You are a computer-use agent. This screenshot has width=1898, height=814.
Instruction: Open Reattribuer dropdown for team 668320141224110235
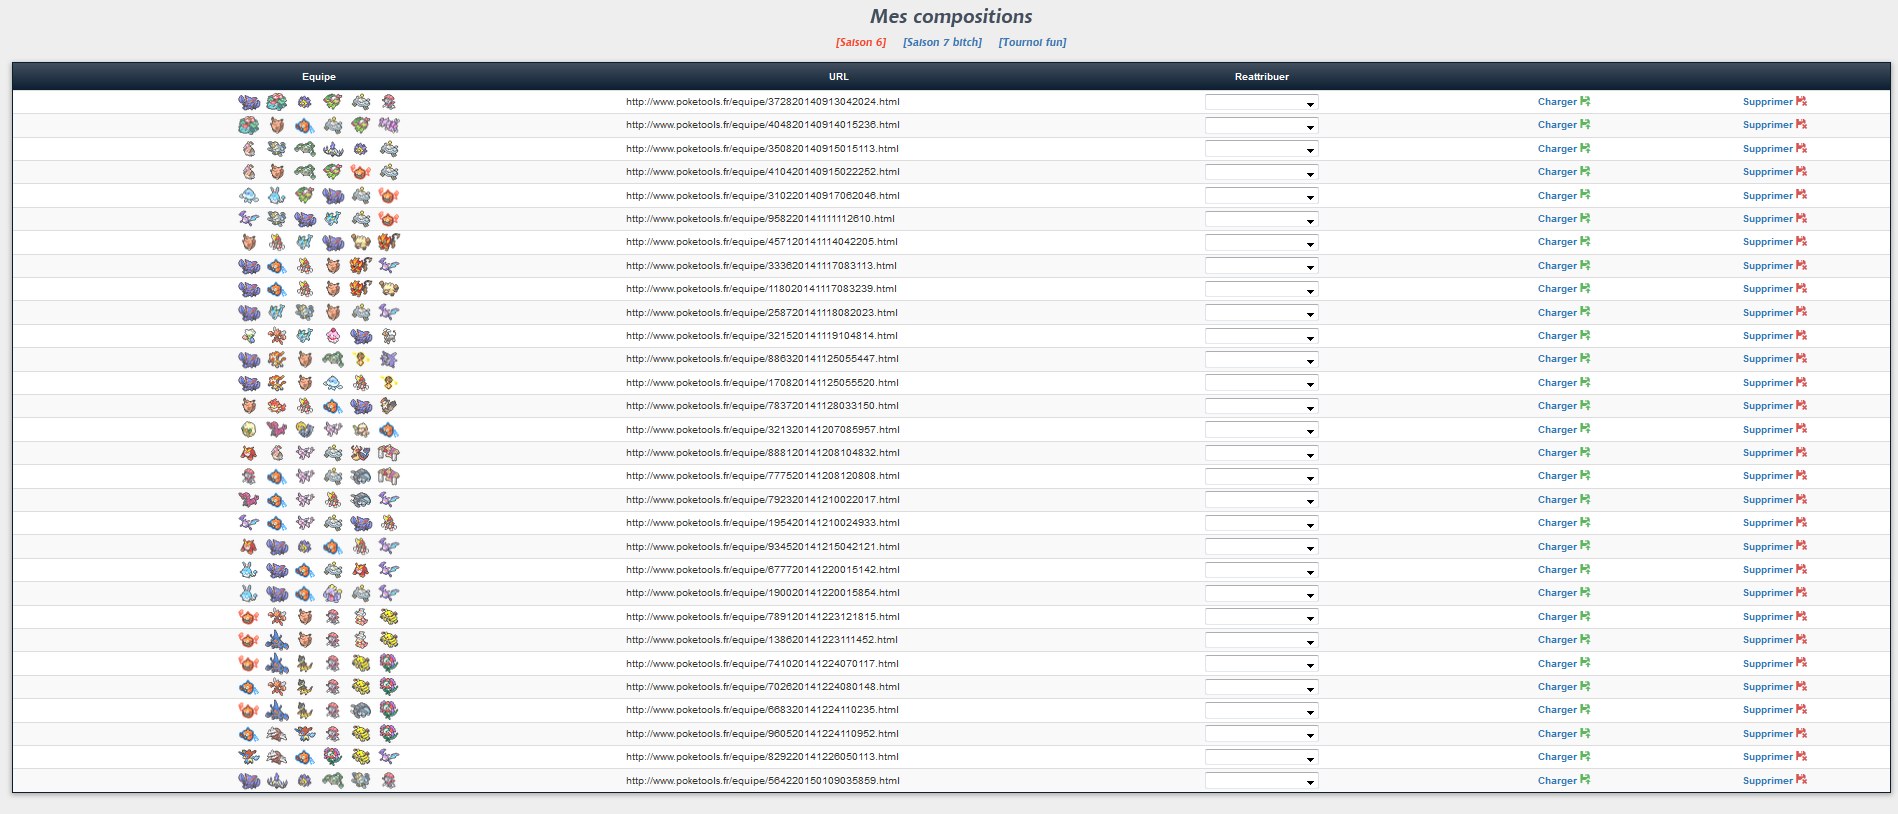(1262, 711)
